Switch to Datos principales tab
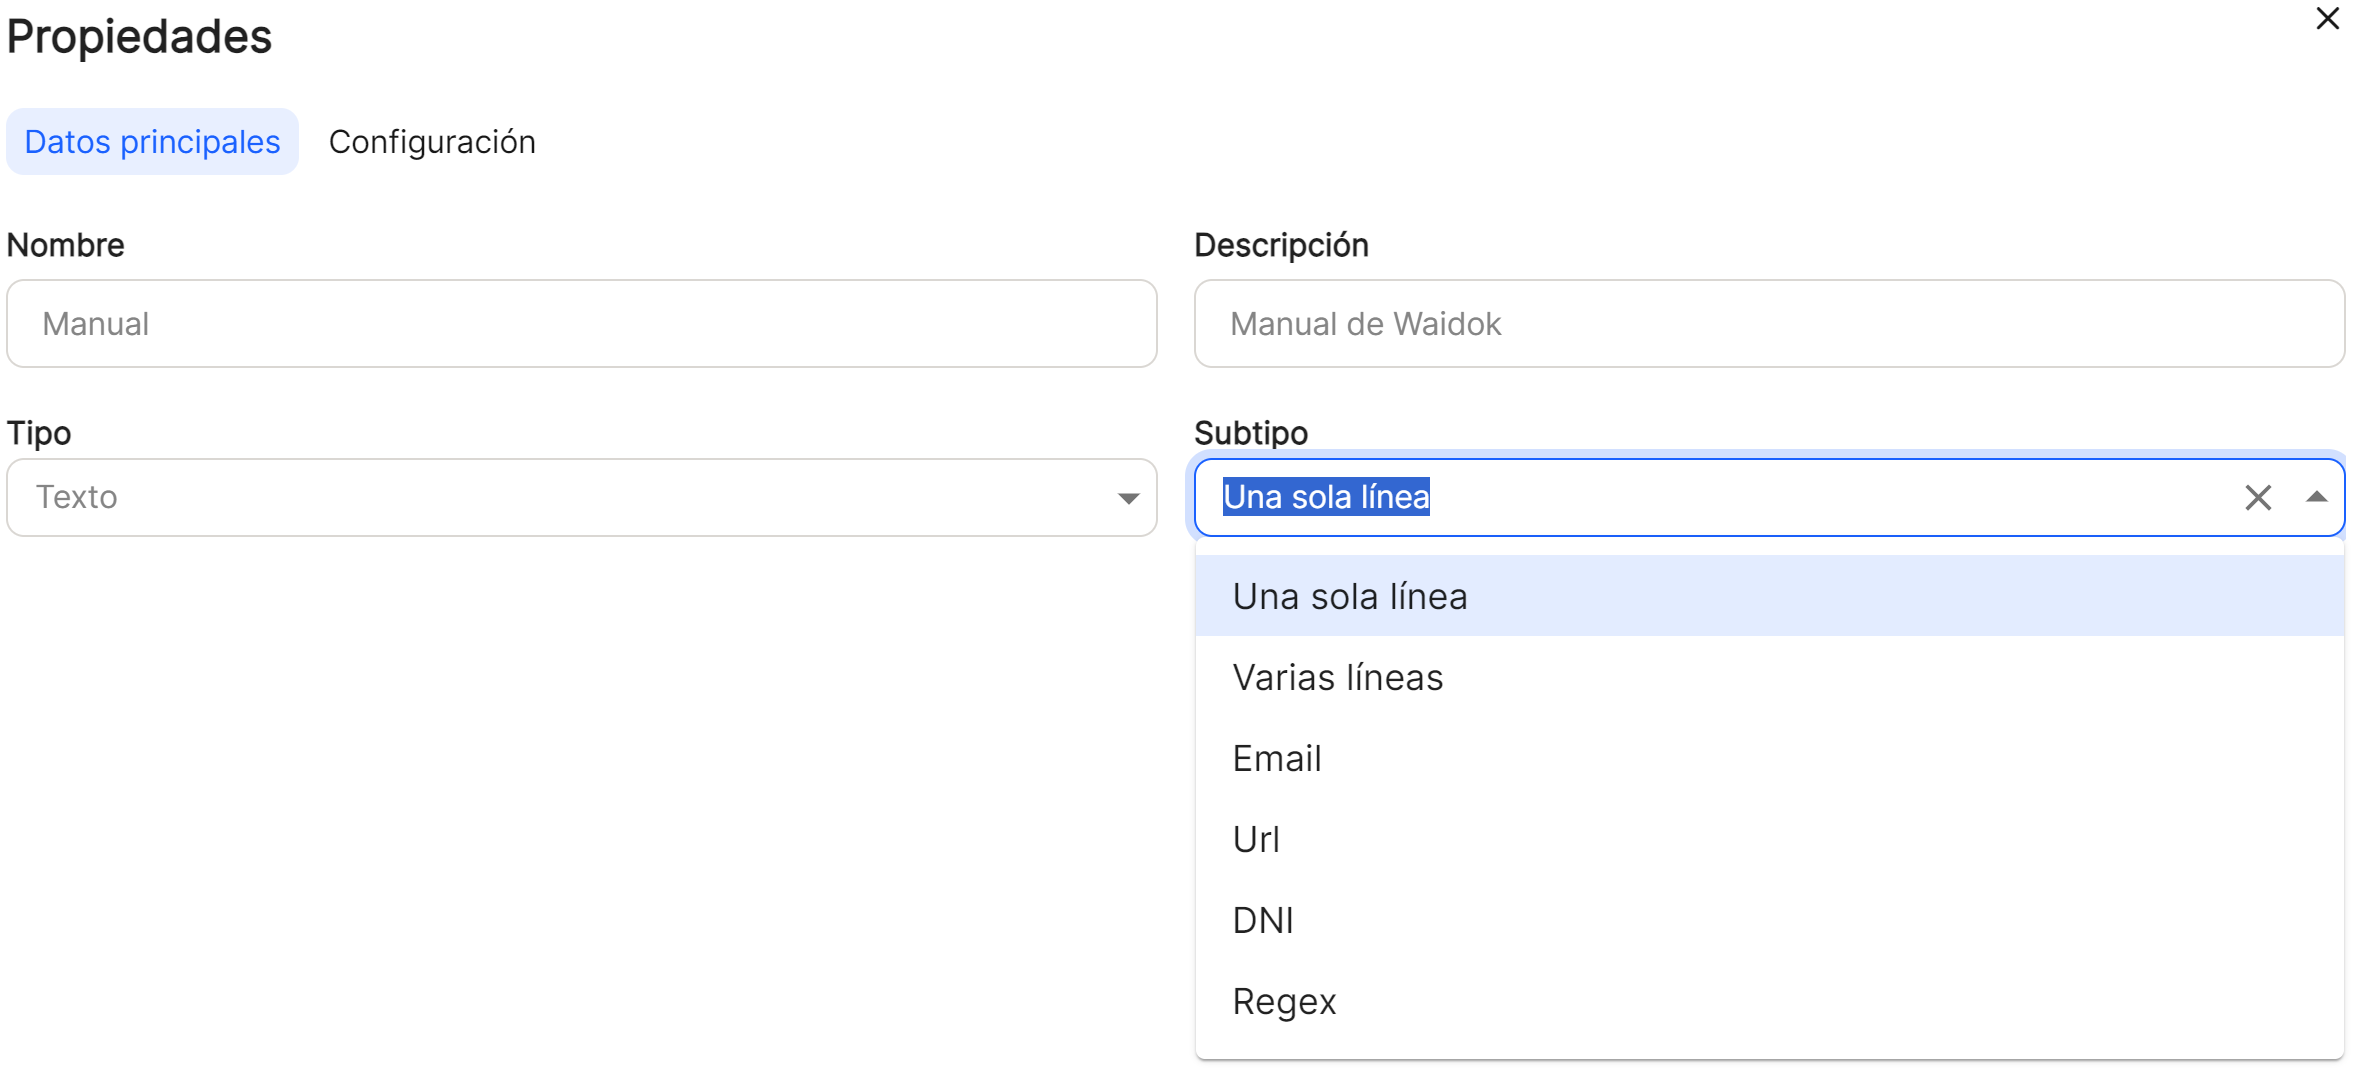2370x1078 pixels. click(x=152, y=142)
